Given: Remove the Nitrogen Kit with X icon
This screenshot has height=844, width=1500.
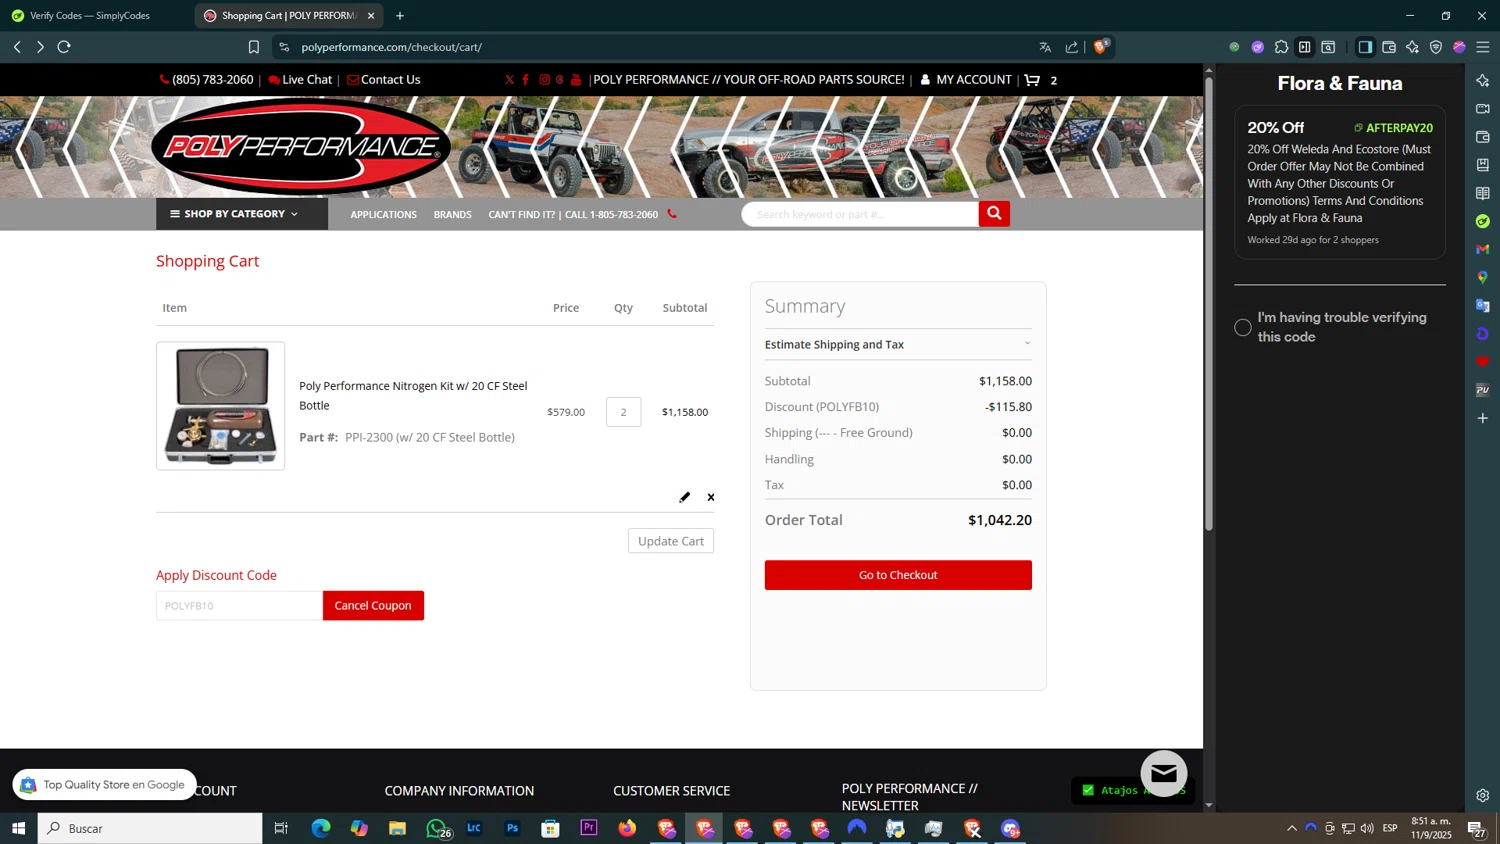Looking at the screenshot, I should coord(711,497).
